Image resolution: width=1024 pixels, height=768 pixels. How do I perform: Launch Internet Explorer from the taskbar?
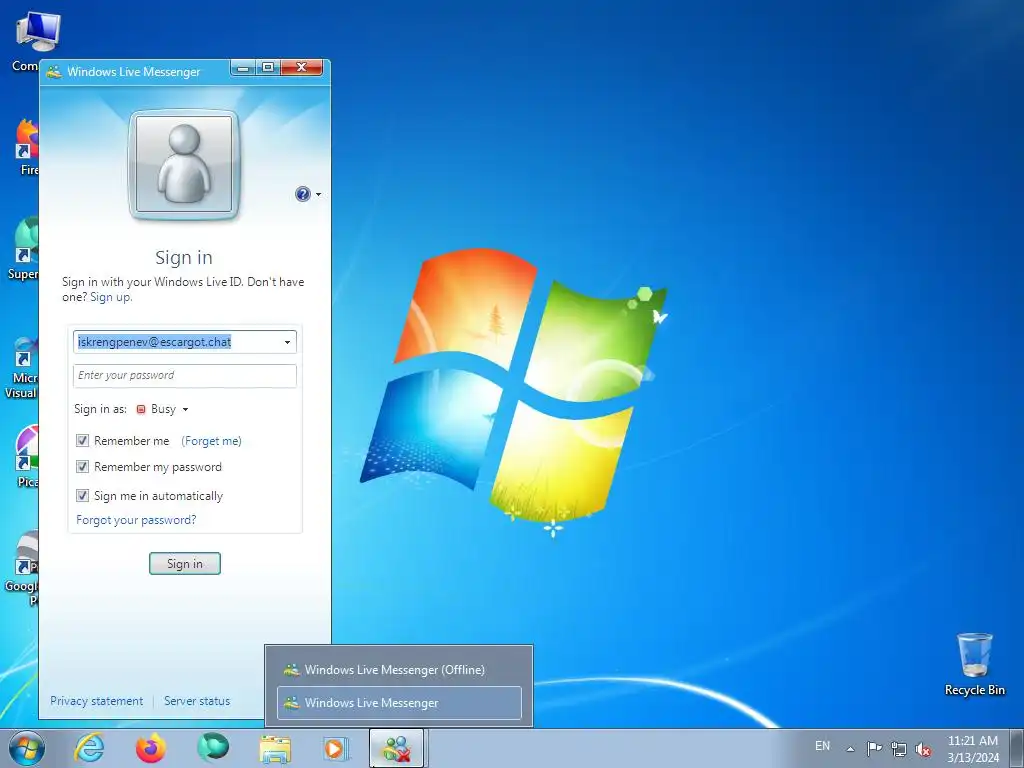click(x=89, y=748)
